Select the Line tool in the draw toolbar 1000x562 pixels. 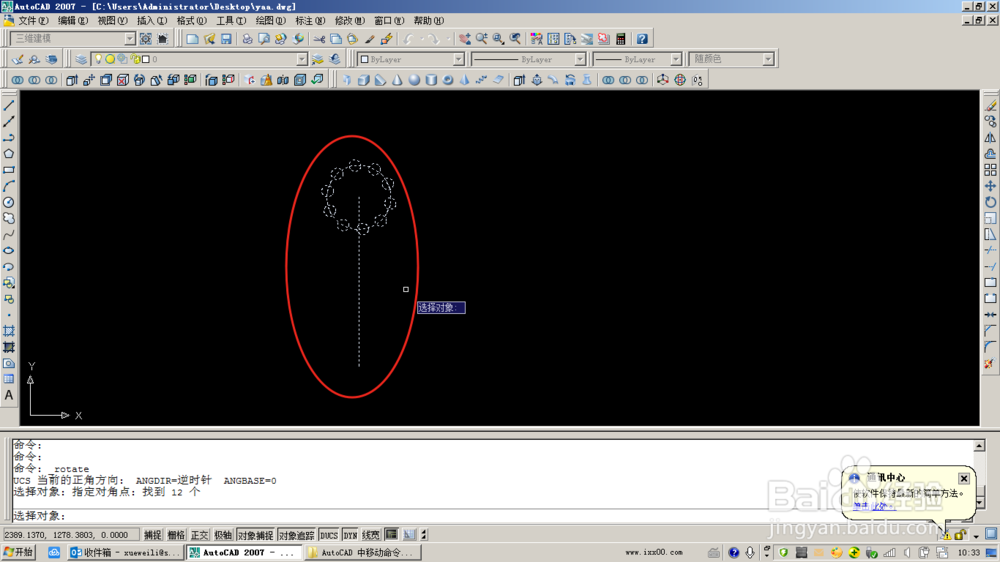pyautogui.click(x=9, y=106)
